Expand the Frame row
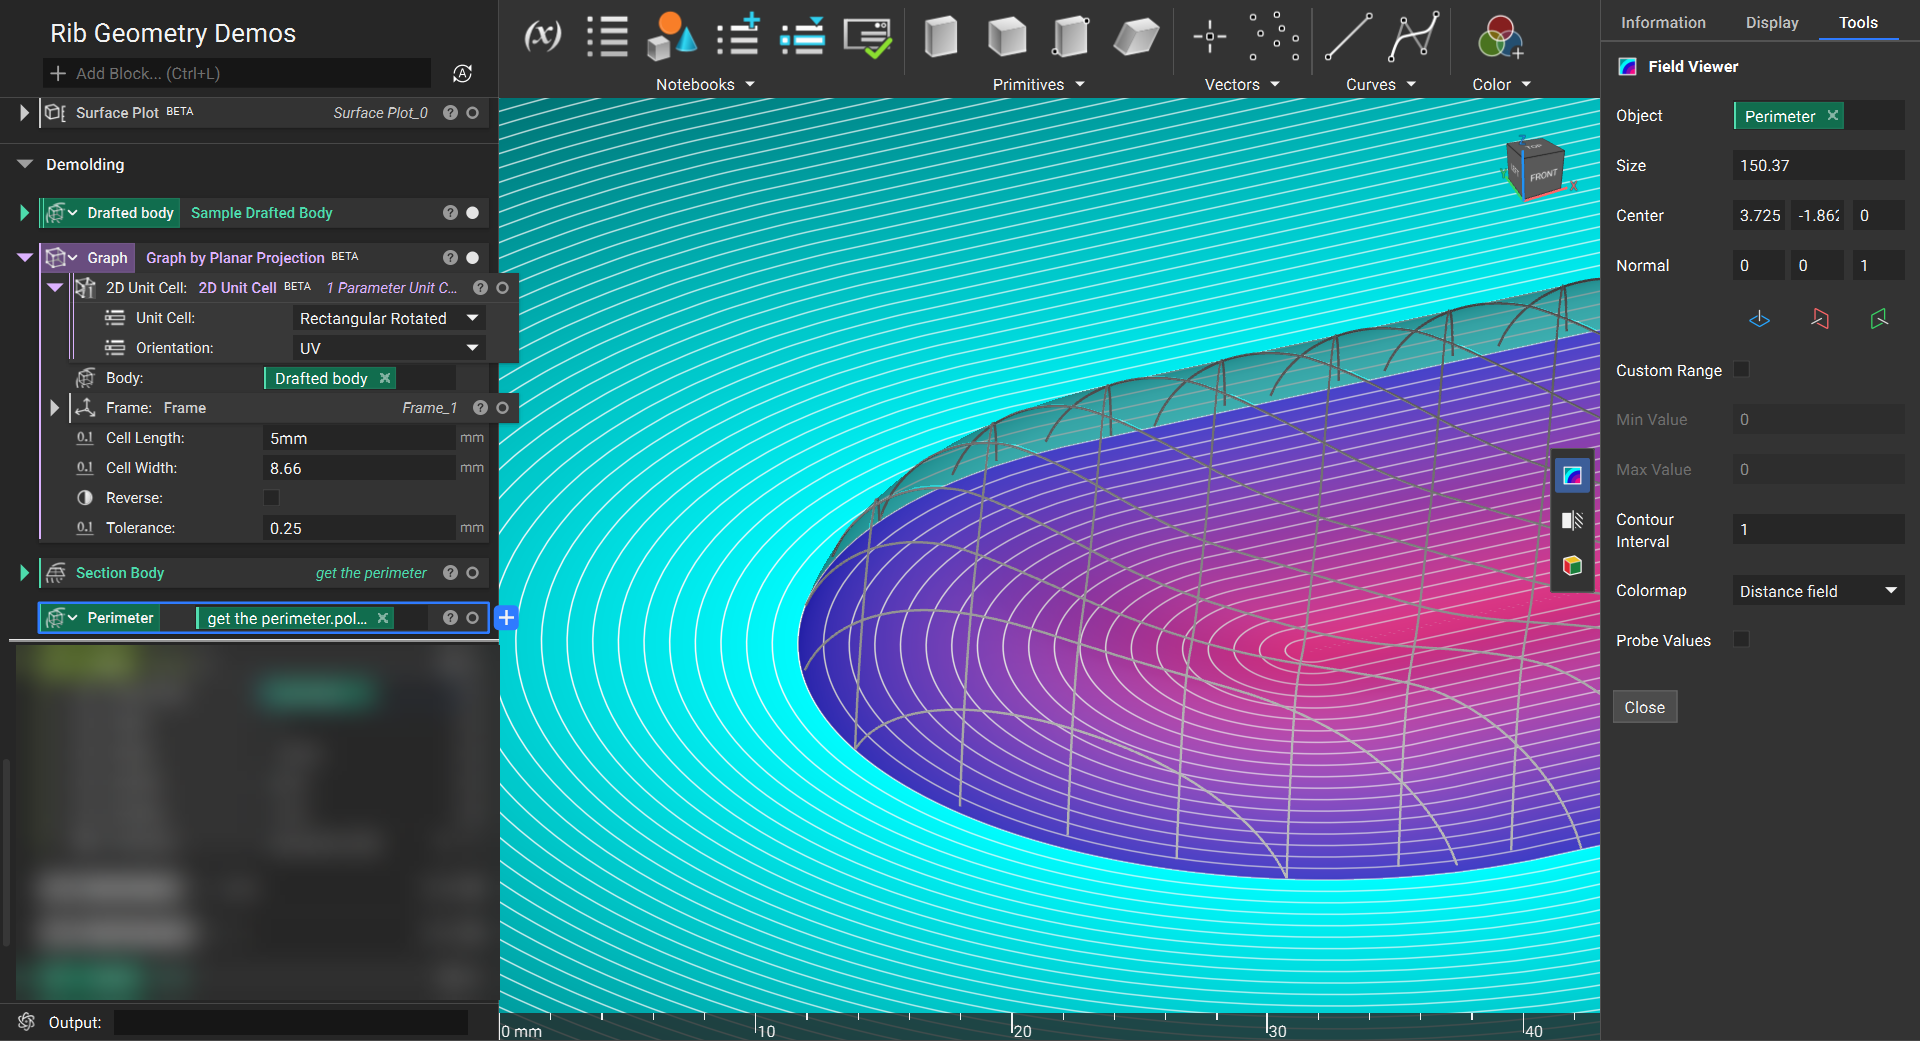 point(54,408)
